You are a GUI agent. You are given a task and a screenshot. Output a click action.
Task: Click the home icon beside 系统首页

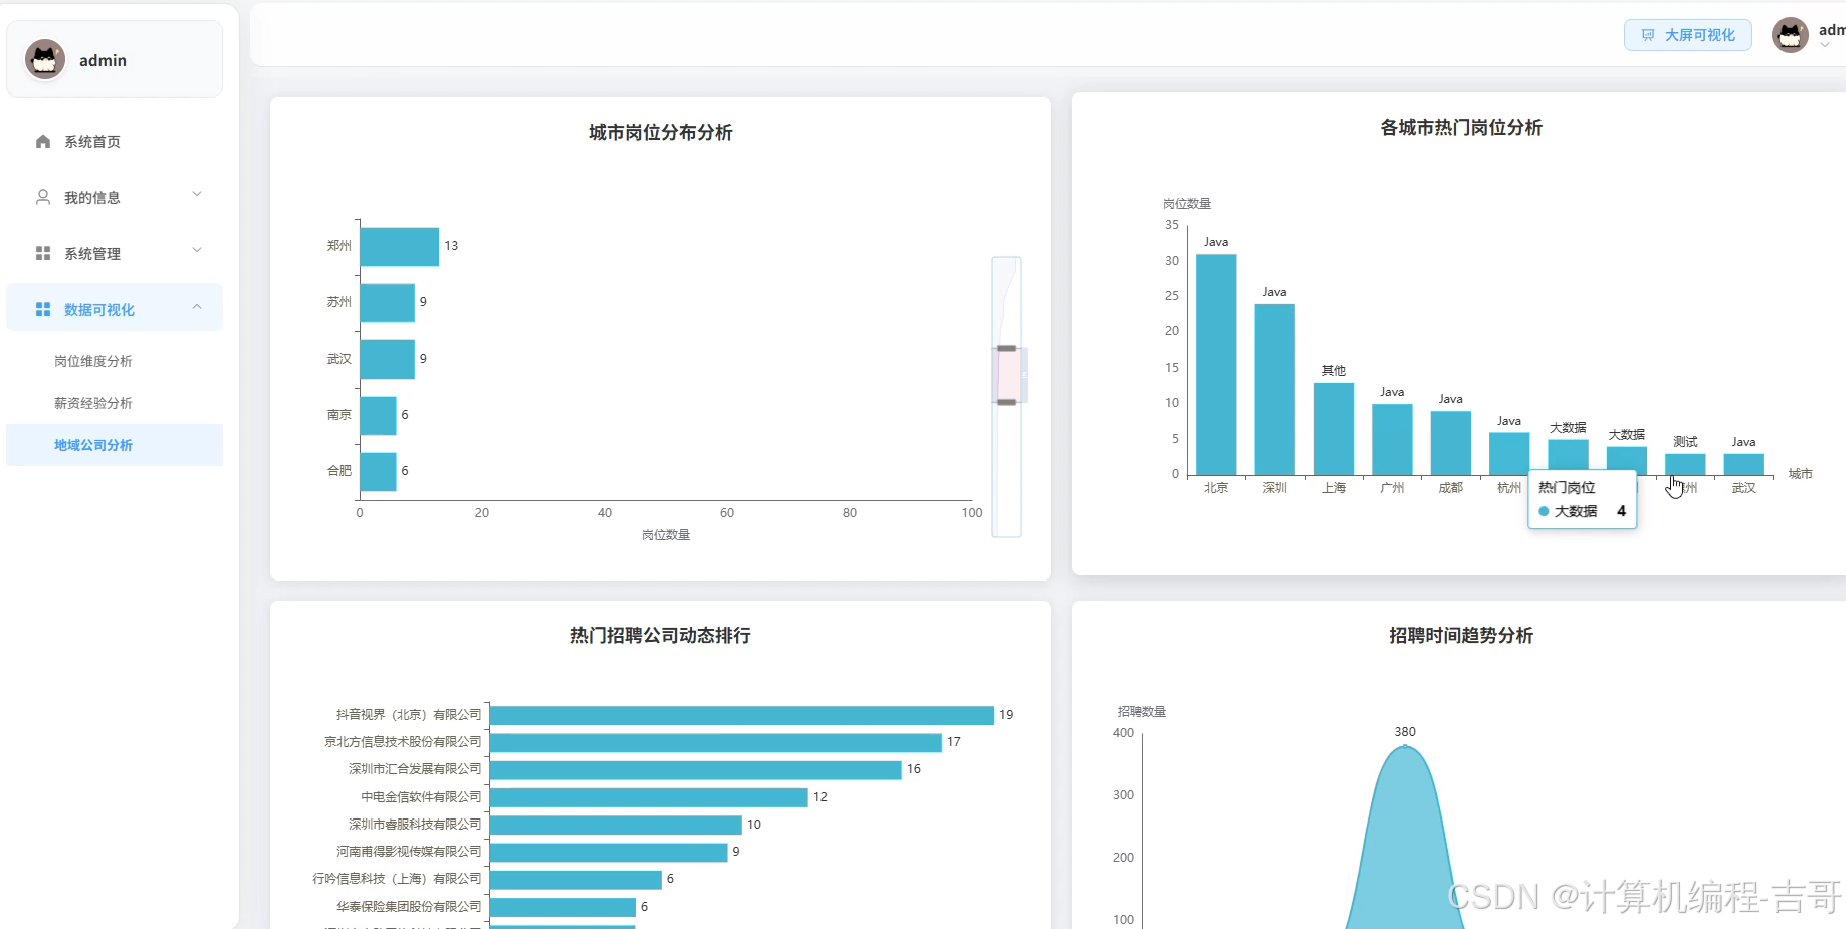point(43,142)
